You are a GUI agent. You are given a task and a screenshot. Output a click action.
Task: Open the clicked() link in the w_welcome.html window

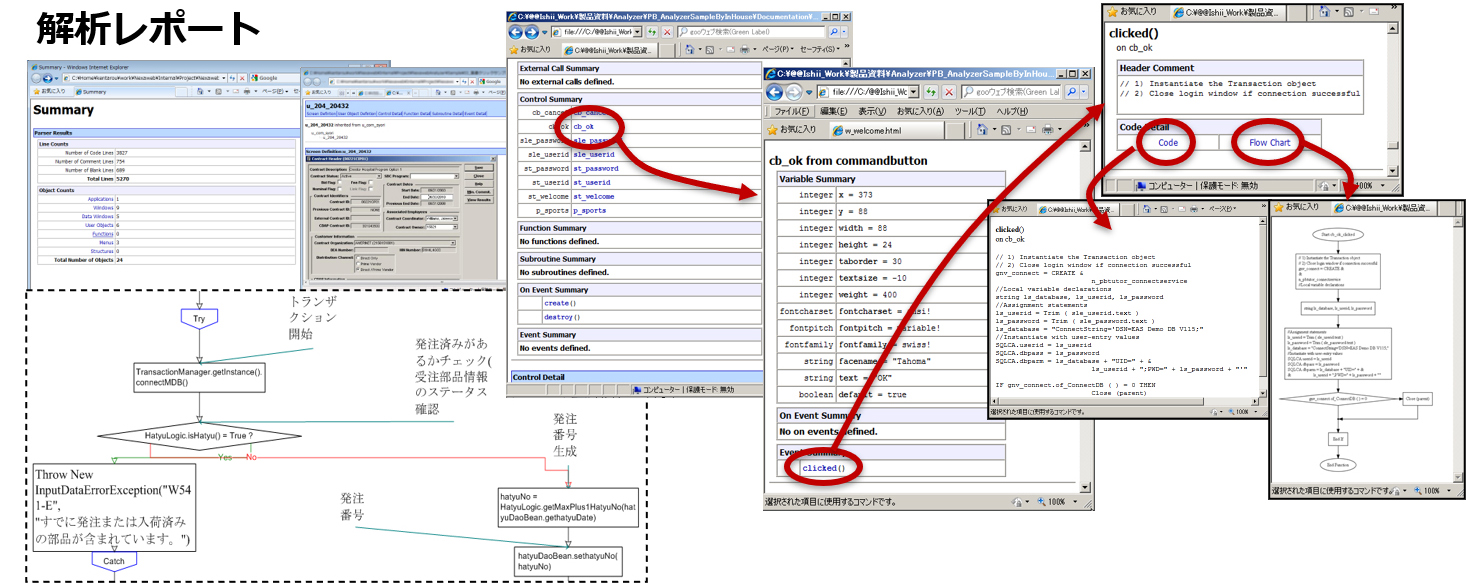[x=824, y=467]
